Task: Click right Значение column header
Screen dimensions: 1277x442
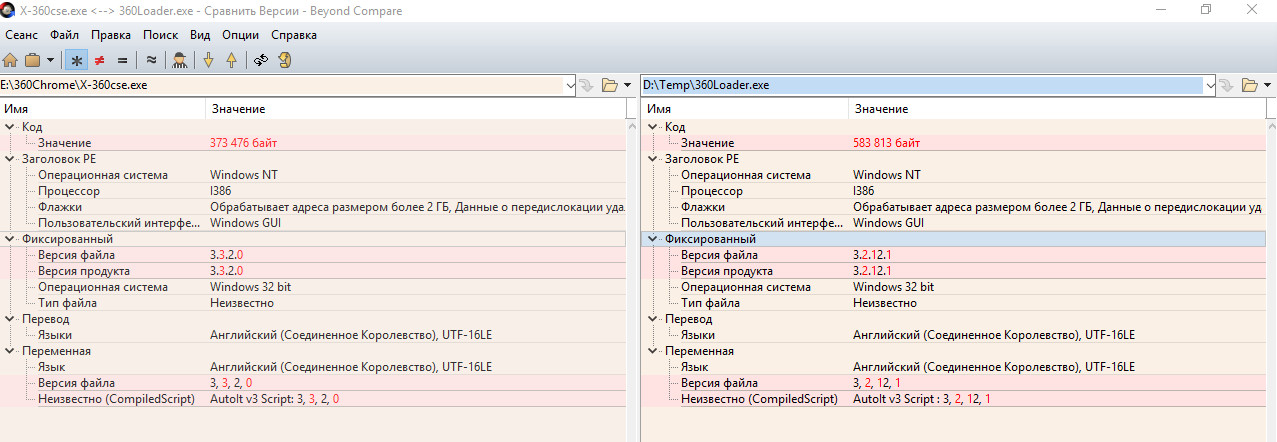Action: coord(1055,108)
